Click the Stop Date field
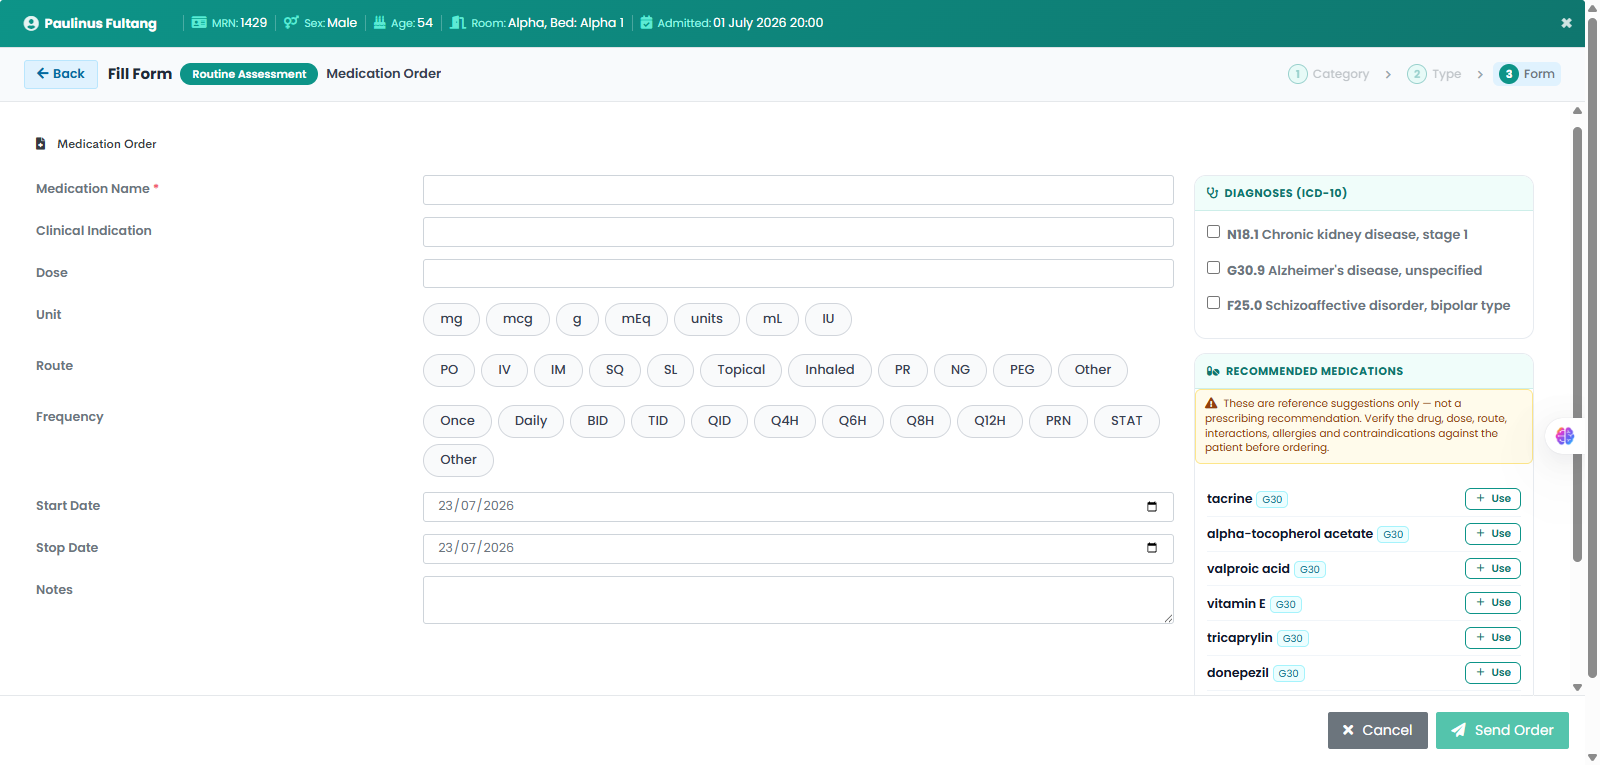Screen dimensions: 1600x765 coord(798,549)
